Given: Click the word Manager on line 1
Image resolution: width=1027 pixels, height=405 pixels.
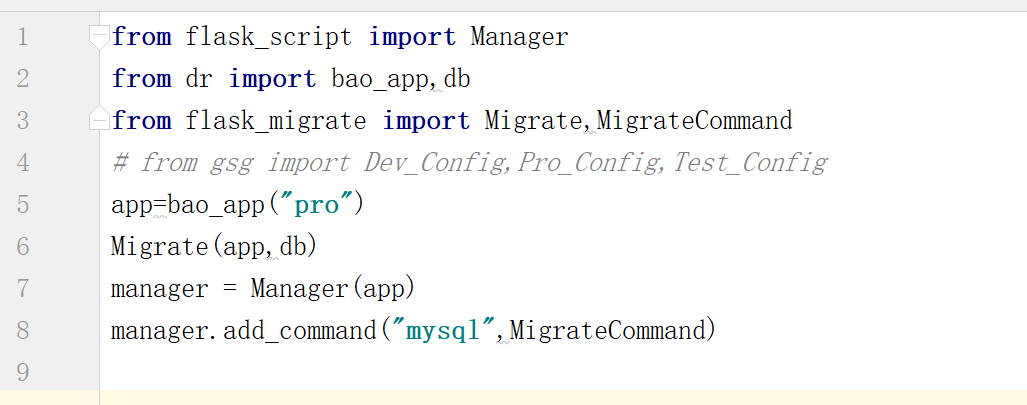Looking at the screenshot, I should (519, 38).
